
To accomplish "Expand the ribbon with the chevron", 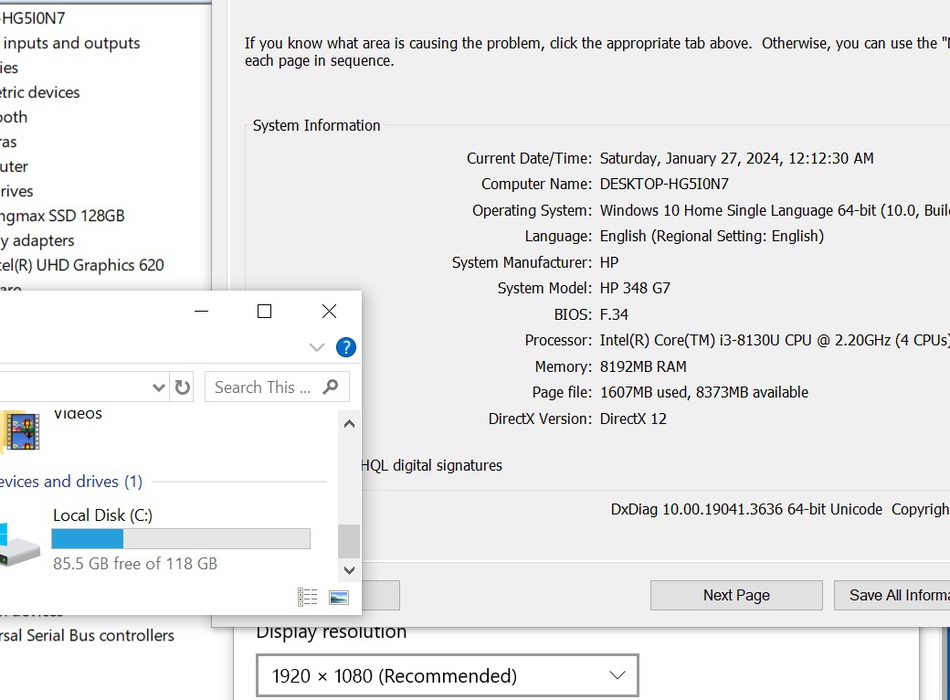I will coord(317,347).
